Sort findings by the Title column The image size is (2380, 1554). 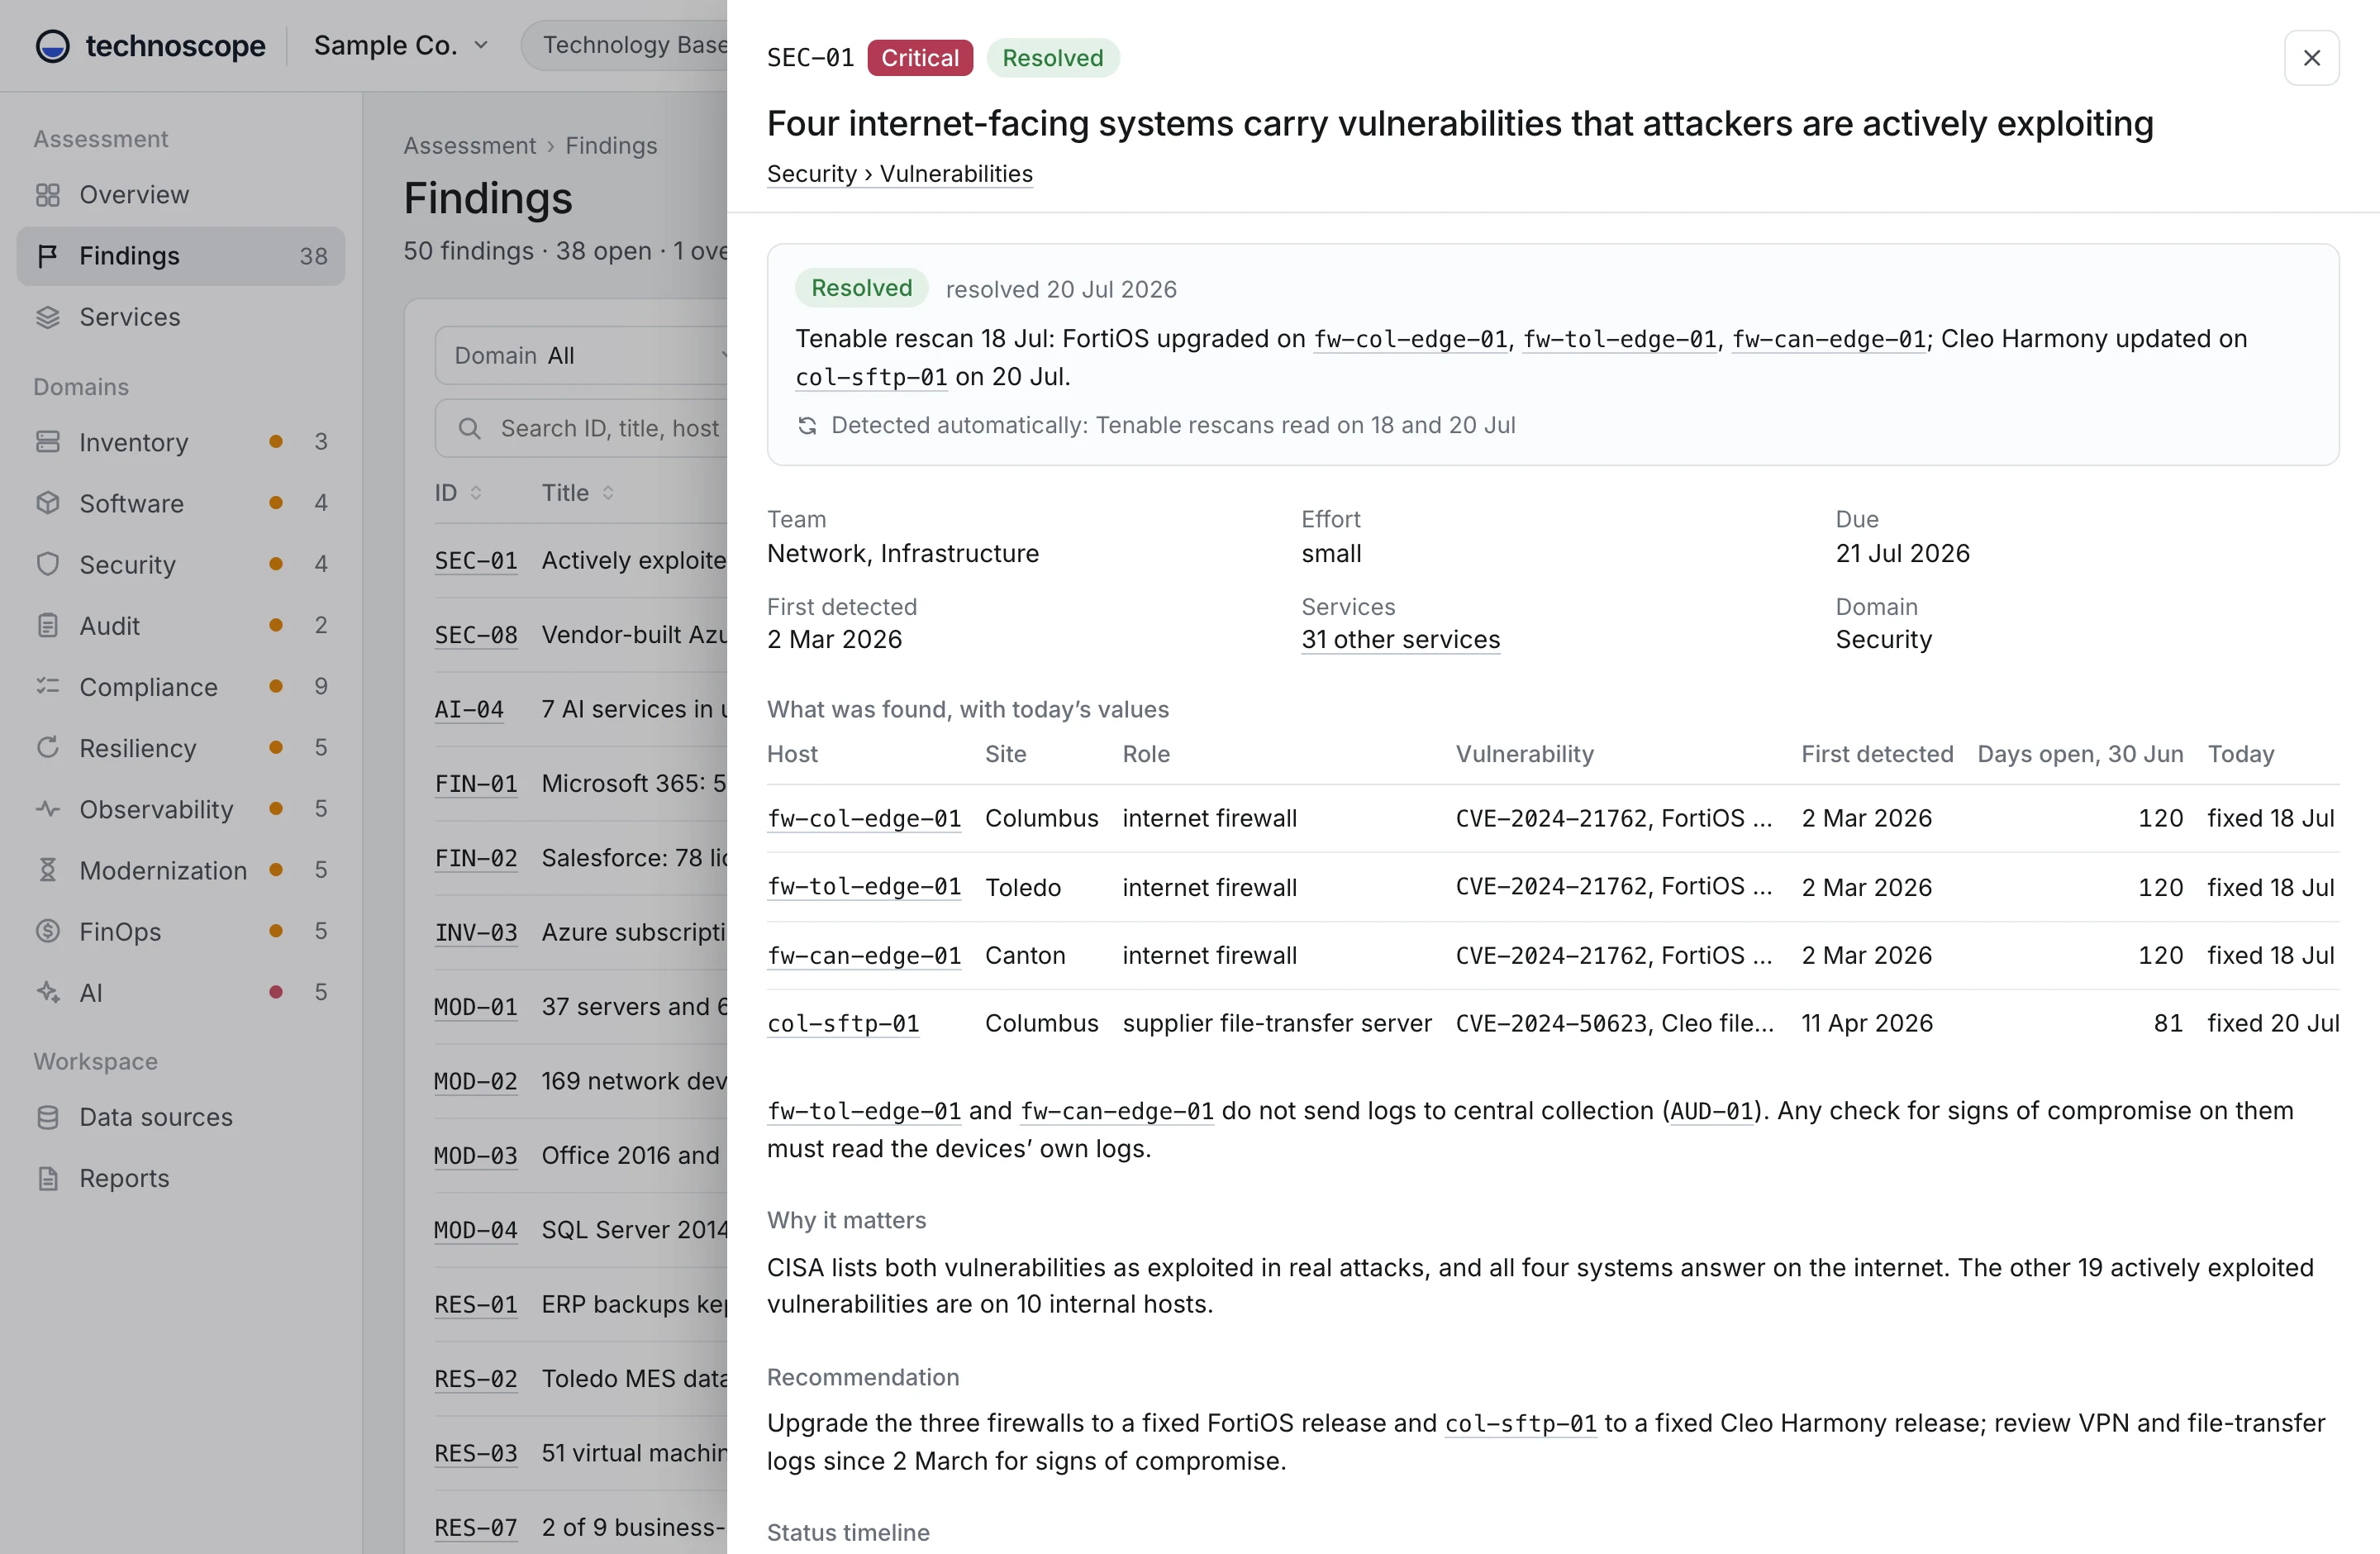[x=578, y=493]
